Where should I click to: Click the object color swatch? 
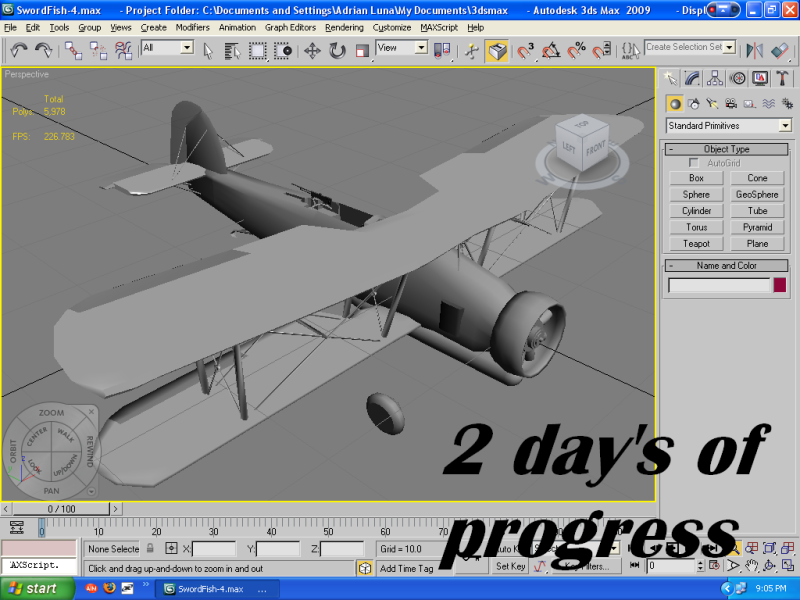pyautogui.click(x=780, y=286)
